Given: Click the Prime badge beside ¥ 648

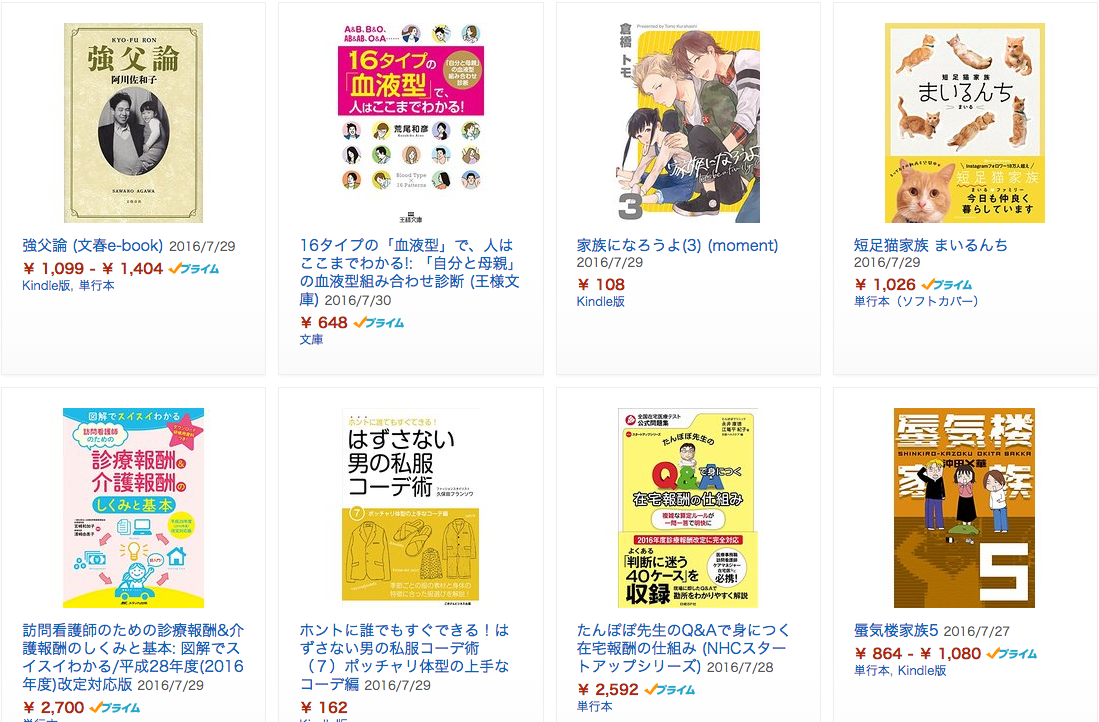Looking at the screenshot, I should coord(379,322).
